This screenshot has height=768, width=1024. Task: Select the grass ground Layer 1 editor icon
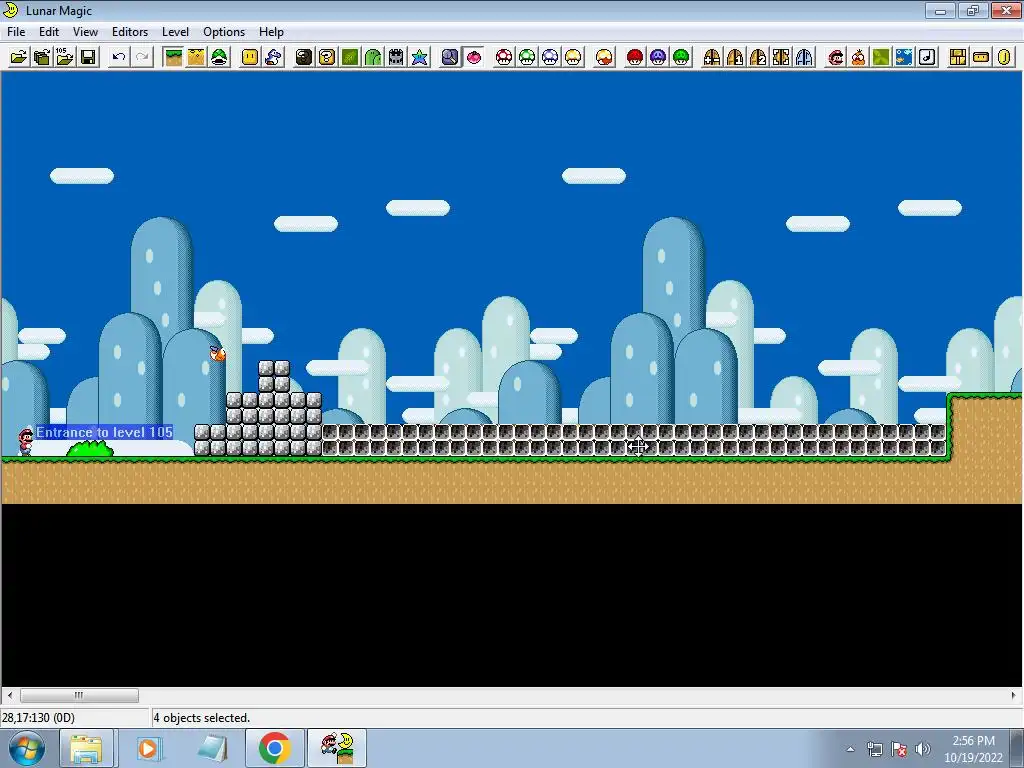click(173, 57)
